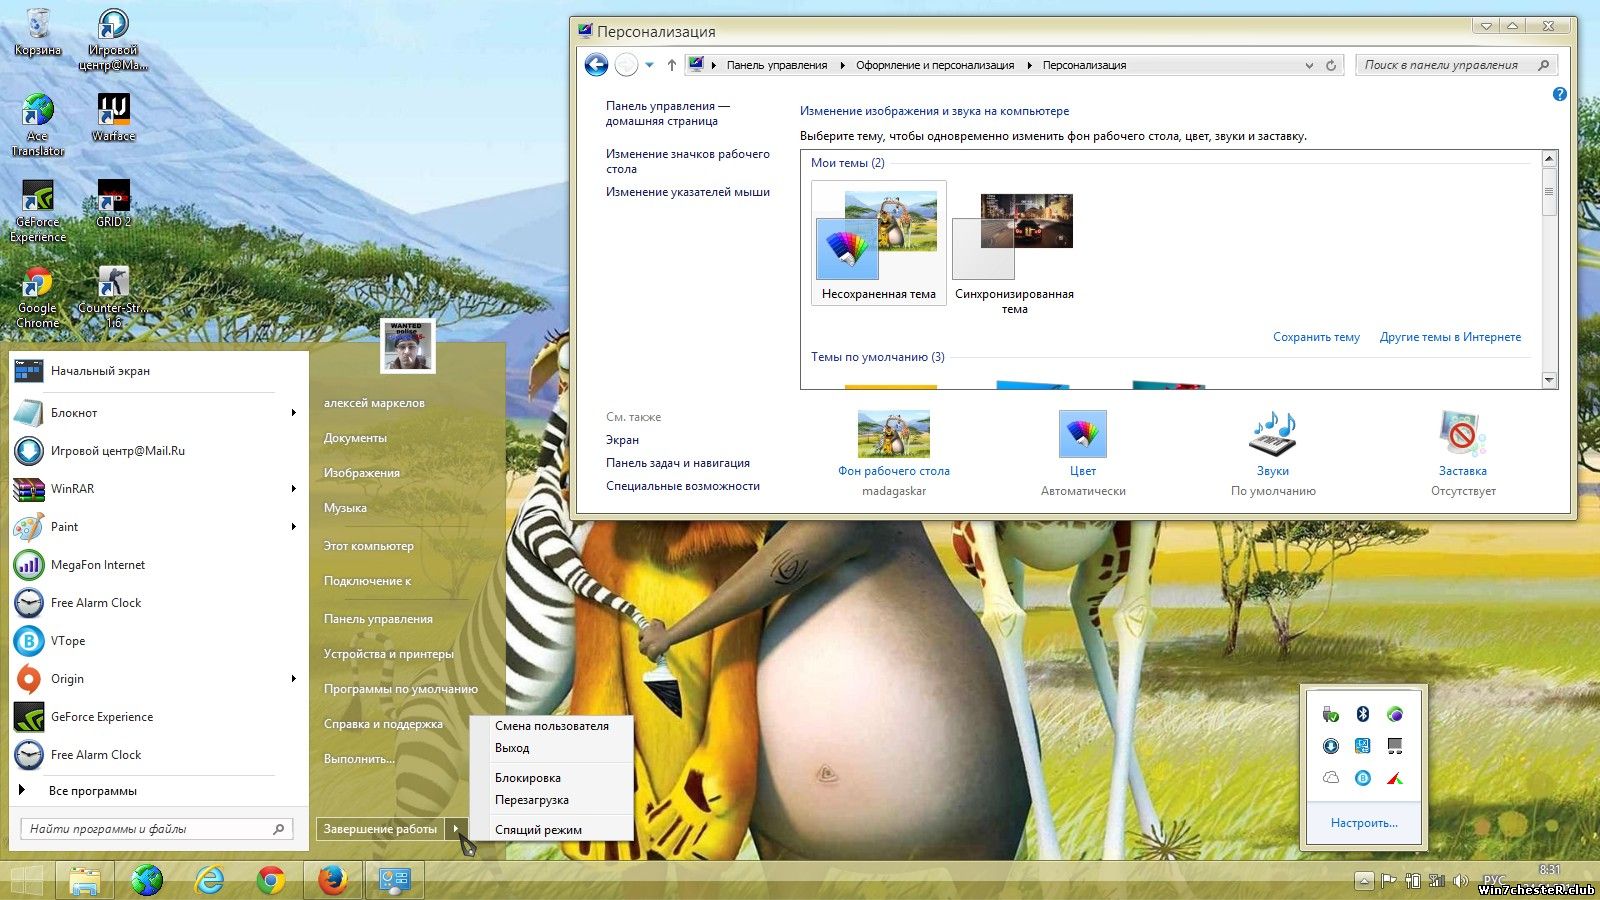This screenshot has width=1600, height=900.
Task: Open Фон рабочего стола settings
Action: pos(894,452)
